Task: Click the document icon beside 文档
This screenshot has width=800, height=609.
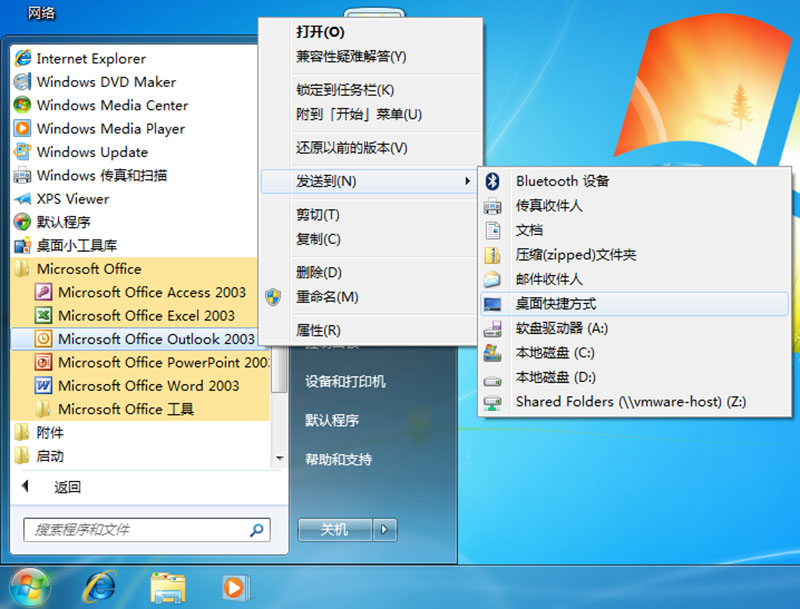Action: click(492, 230)
